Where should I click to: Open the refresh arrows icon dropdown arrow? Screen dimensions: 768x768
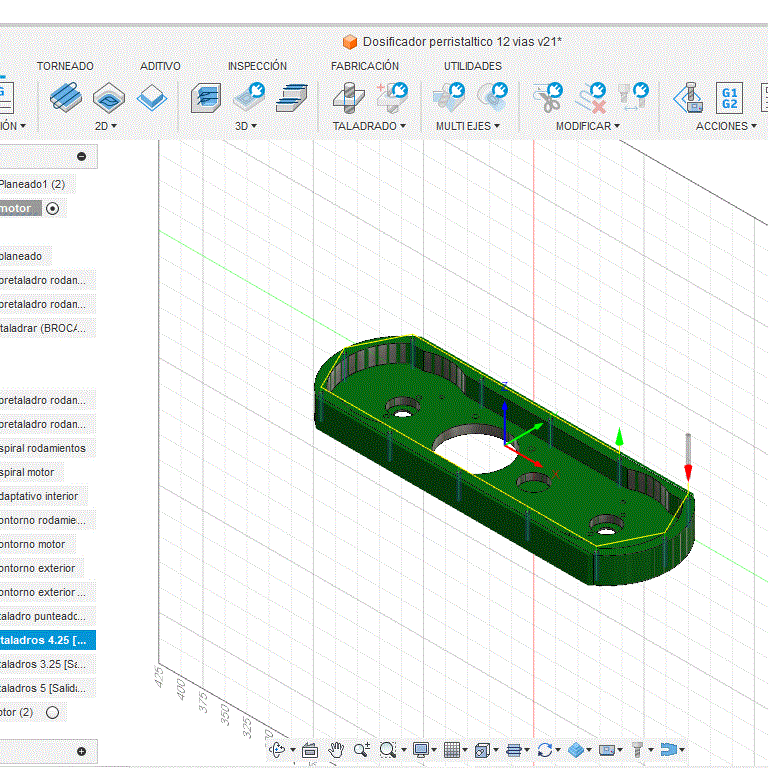(x=558, y=750)
